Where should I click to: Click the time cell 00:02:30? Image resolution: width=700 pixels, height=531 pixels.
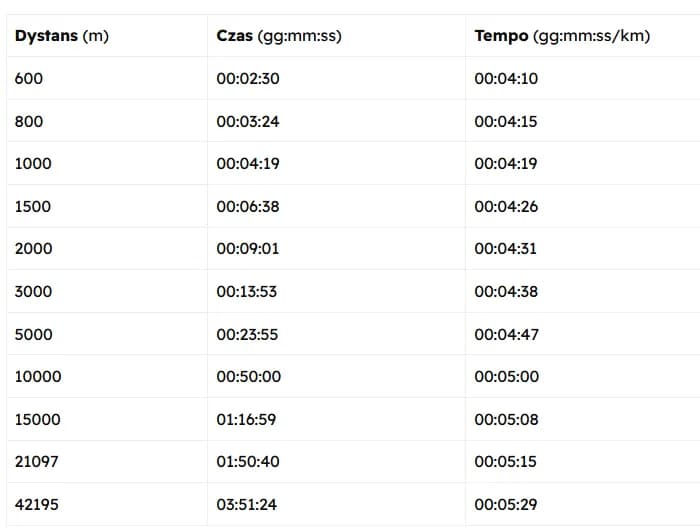pyautogui.click(x=248, y=78)
